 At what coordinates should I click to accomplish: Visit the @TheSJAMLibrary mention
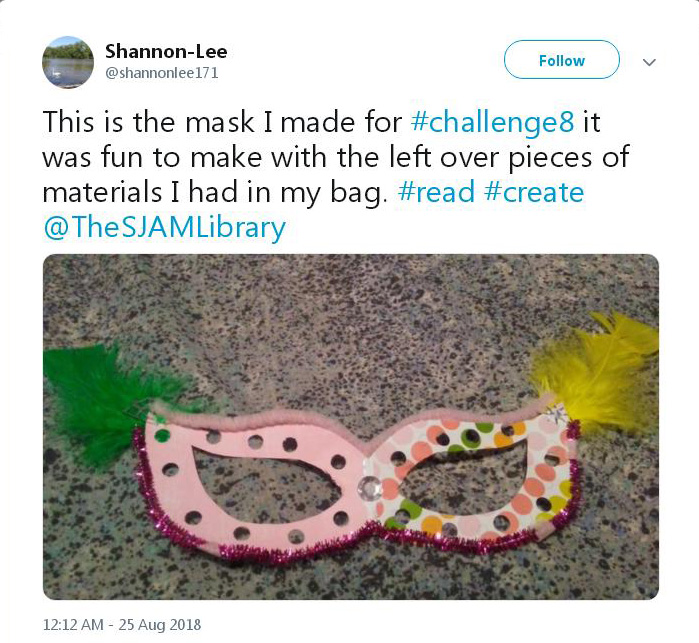click(164, 228)
